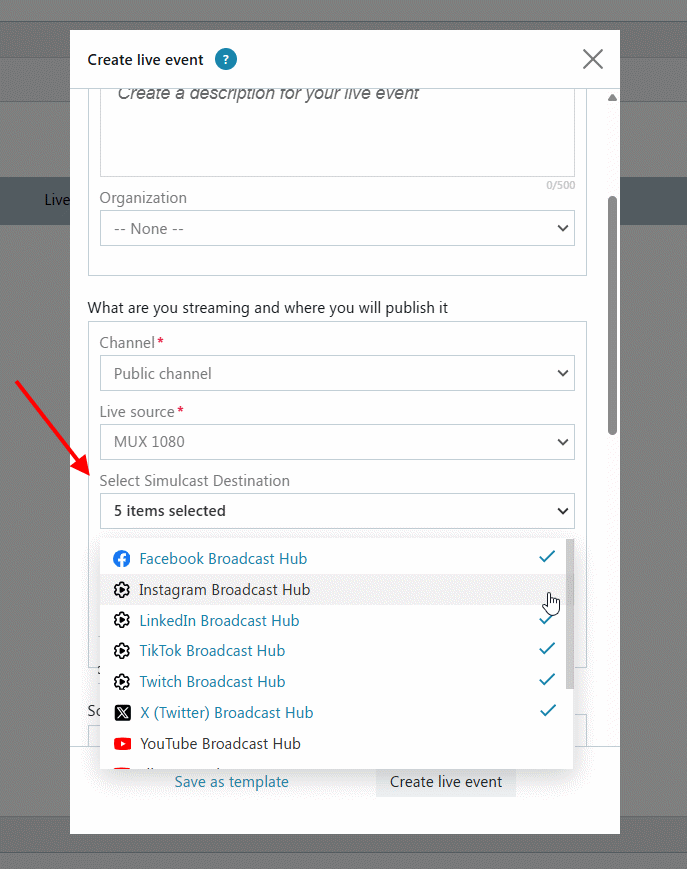The width and height of the screenshot is (687, 869).
Task: Click the TikTok Broadcast Hub gear icon
Action: (x=122, y=651)
